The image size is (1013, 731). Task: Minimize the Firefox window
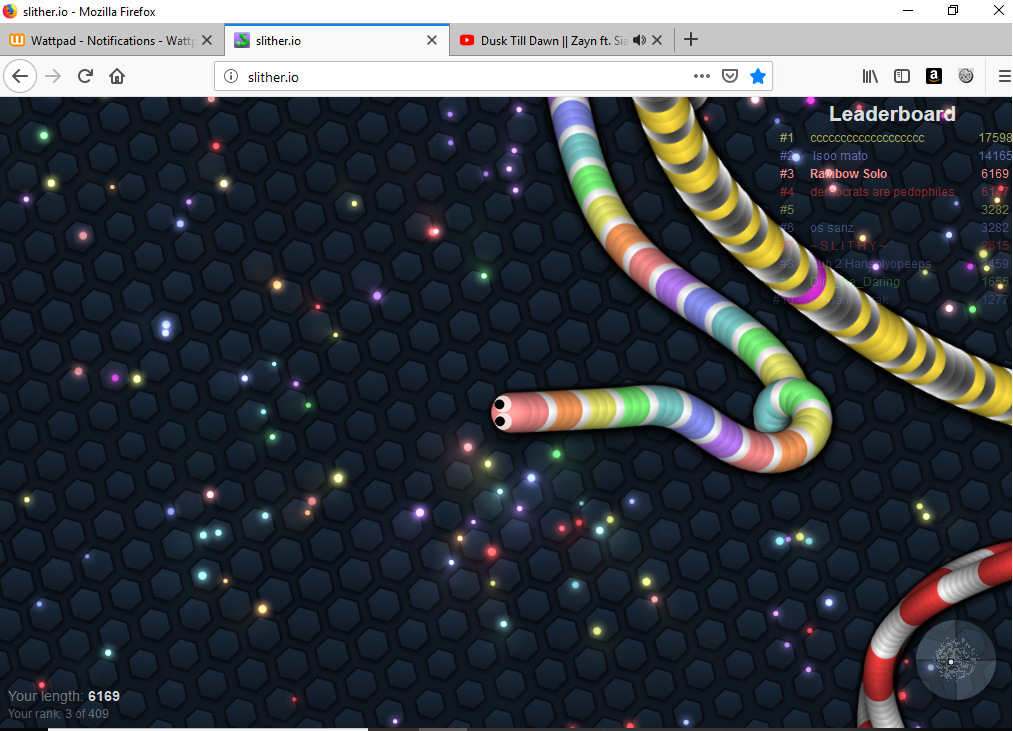908,10
